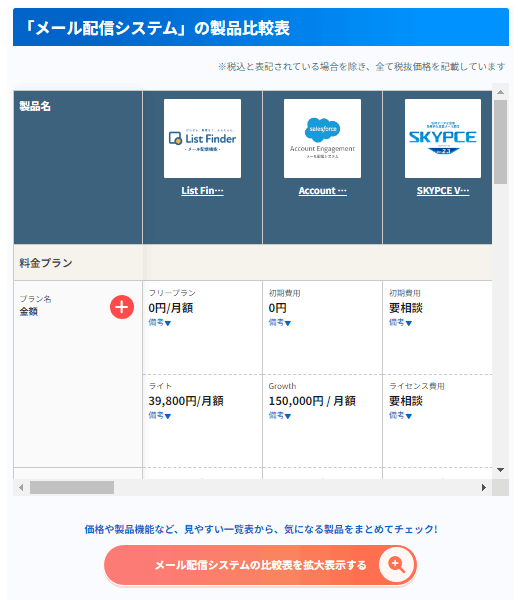Click the horizontal scrollbar left arrow
Viewport: 520px width, 600px height.
21,488
